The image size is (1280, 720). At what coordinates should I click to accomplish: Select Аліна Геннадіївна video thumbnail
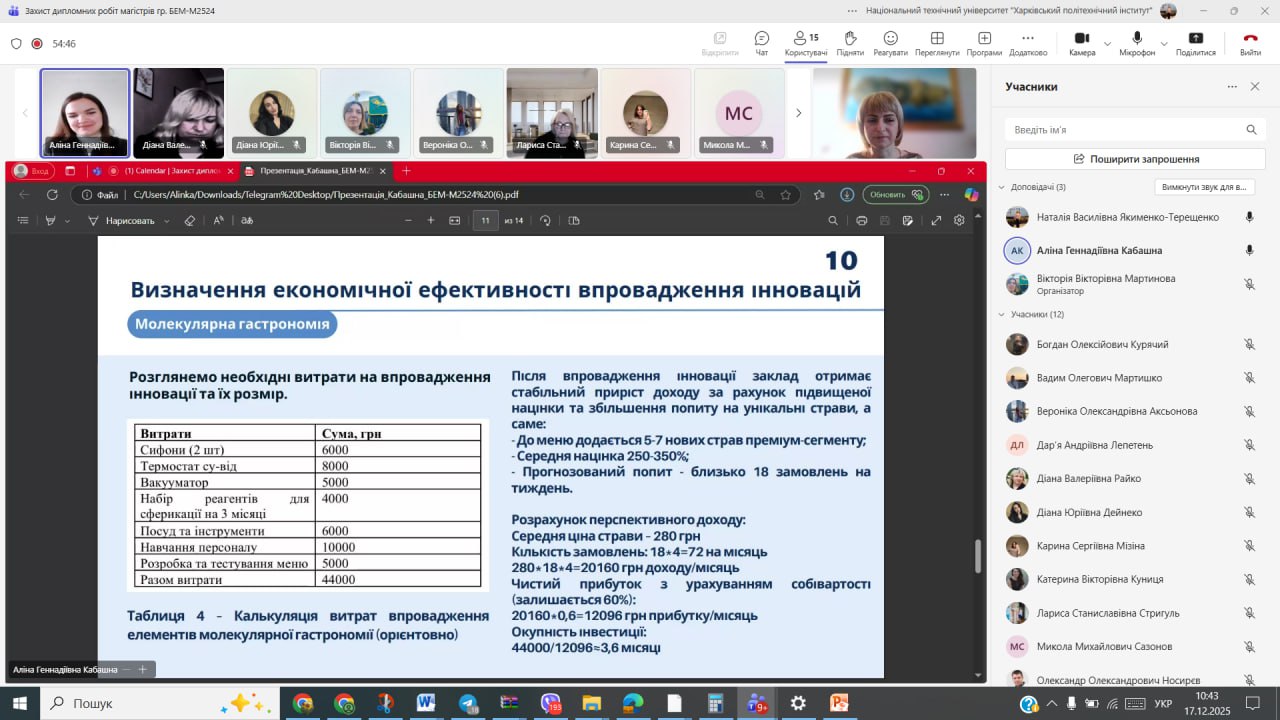pyautogui.click(x=85, y=113)
